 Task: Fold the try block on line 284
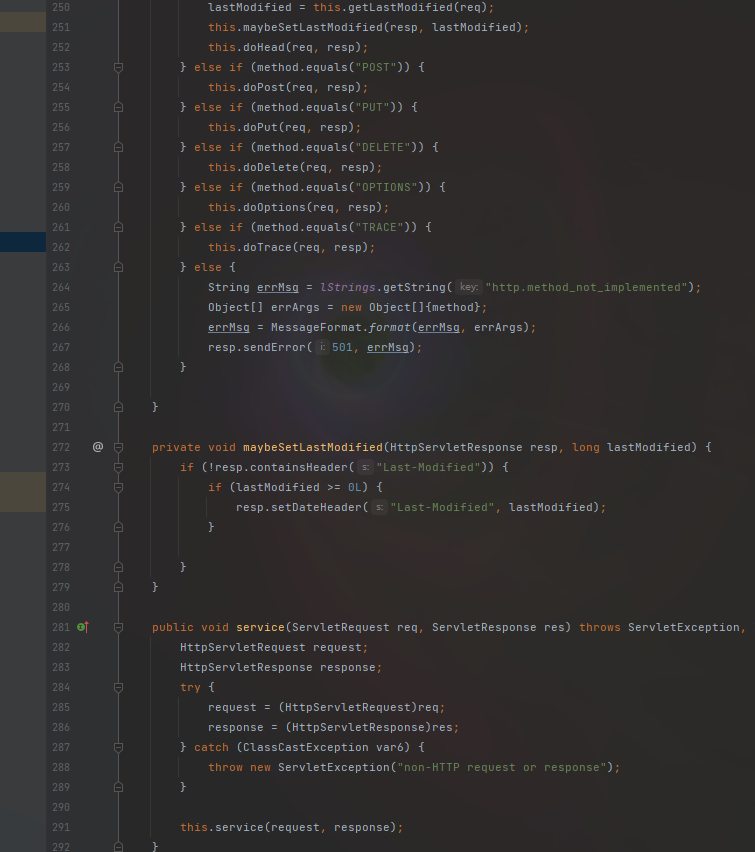[118, 687]
